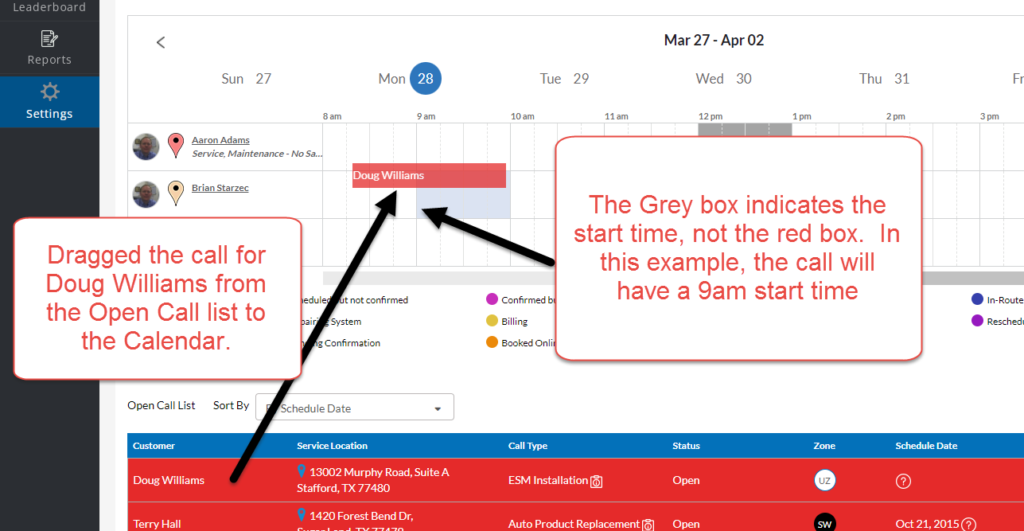Click Brian Starzec's orange map pin
The image size is (1024, 531).
coord(176,191)
